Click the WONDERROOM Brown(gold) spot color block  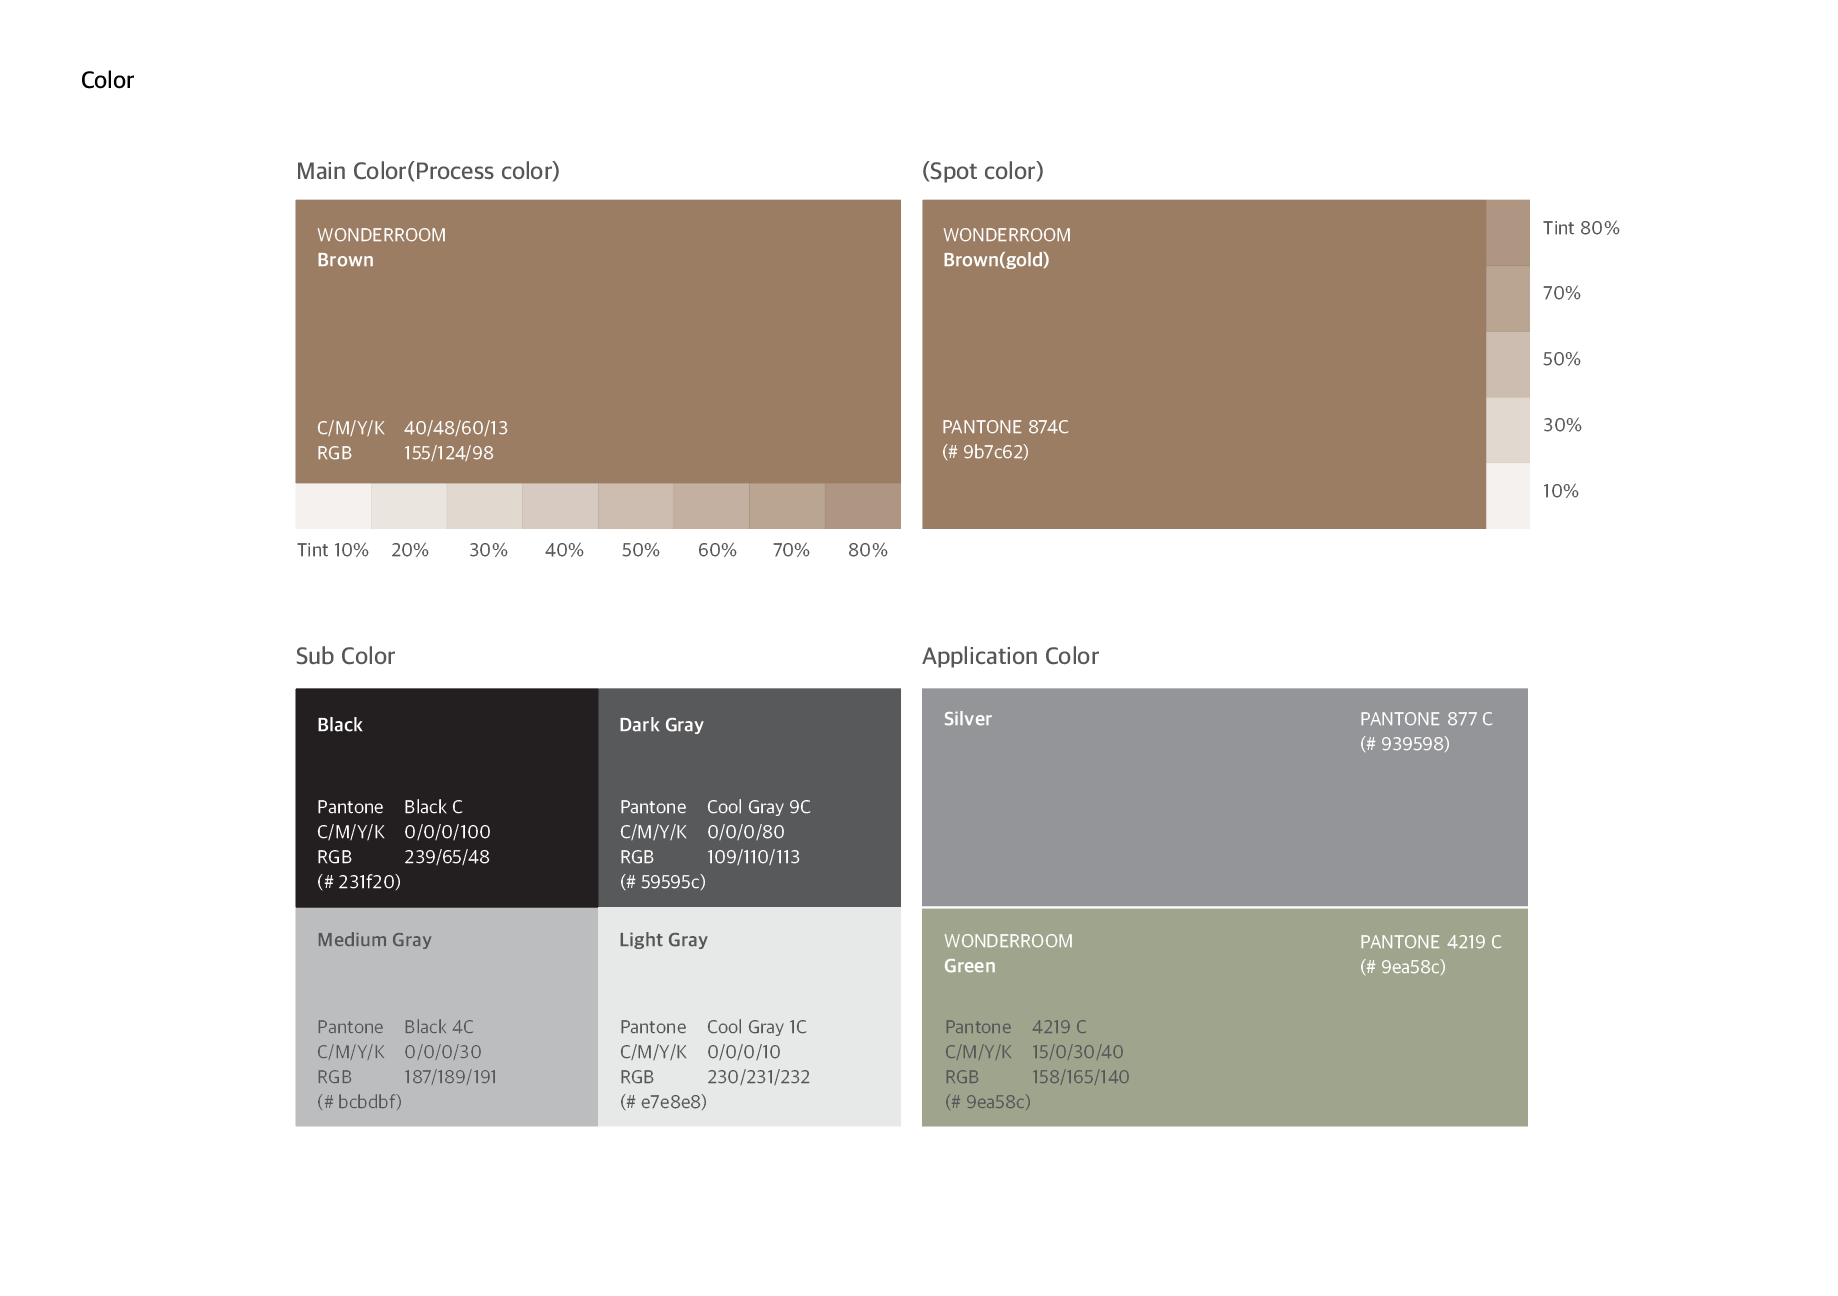click(x=1204, y=364)
